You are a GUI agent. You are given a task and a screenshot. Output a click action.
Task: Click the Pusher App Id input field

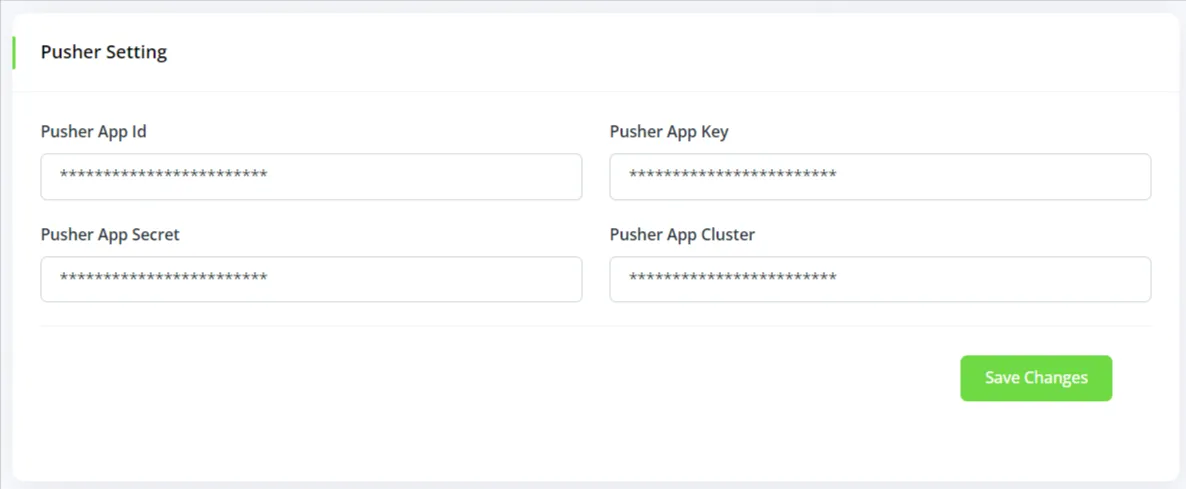[310, 177]
